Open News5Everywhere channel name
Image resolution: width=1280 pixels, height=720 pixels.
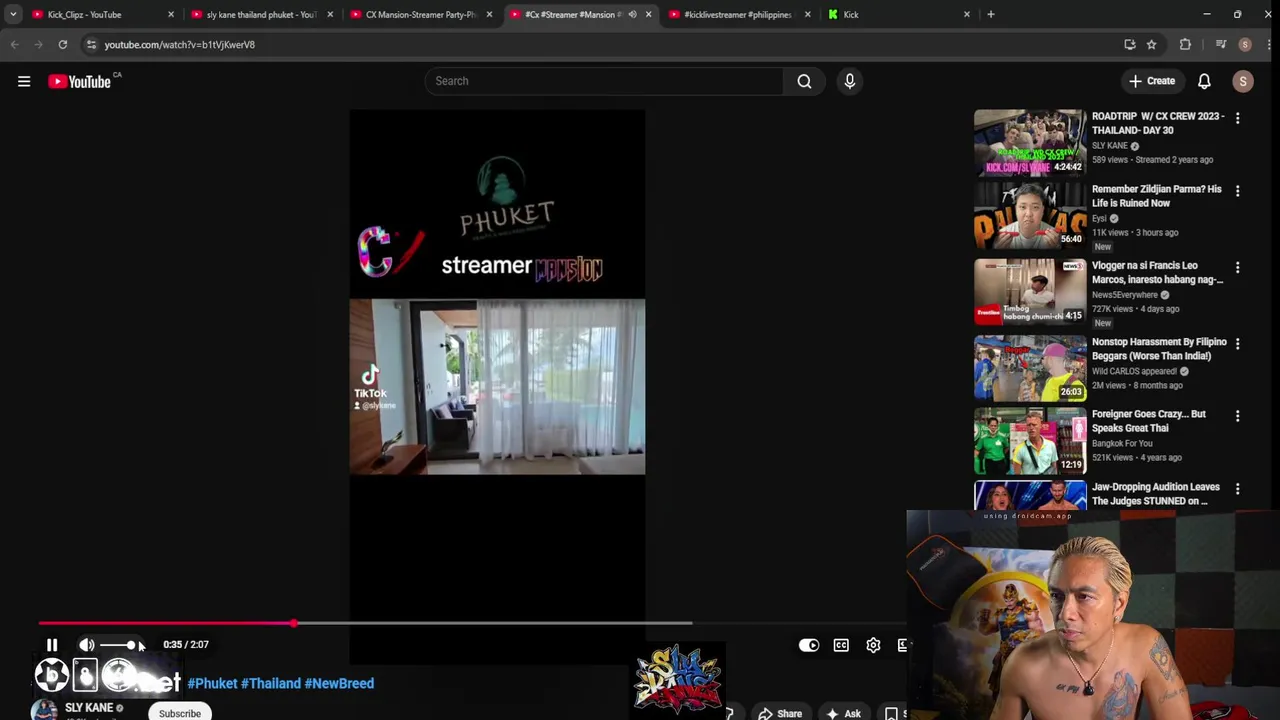1125,295
